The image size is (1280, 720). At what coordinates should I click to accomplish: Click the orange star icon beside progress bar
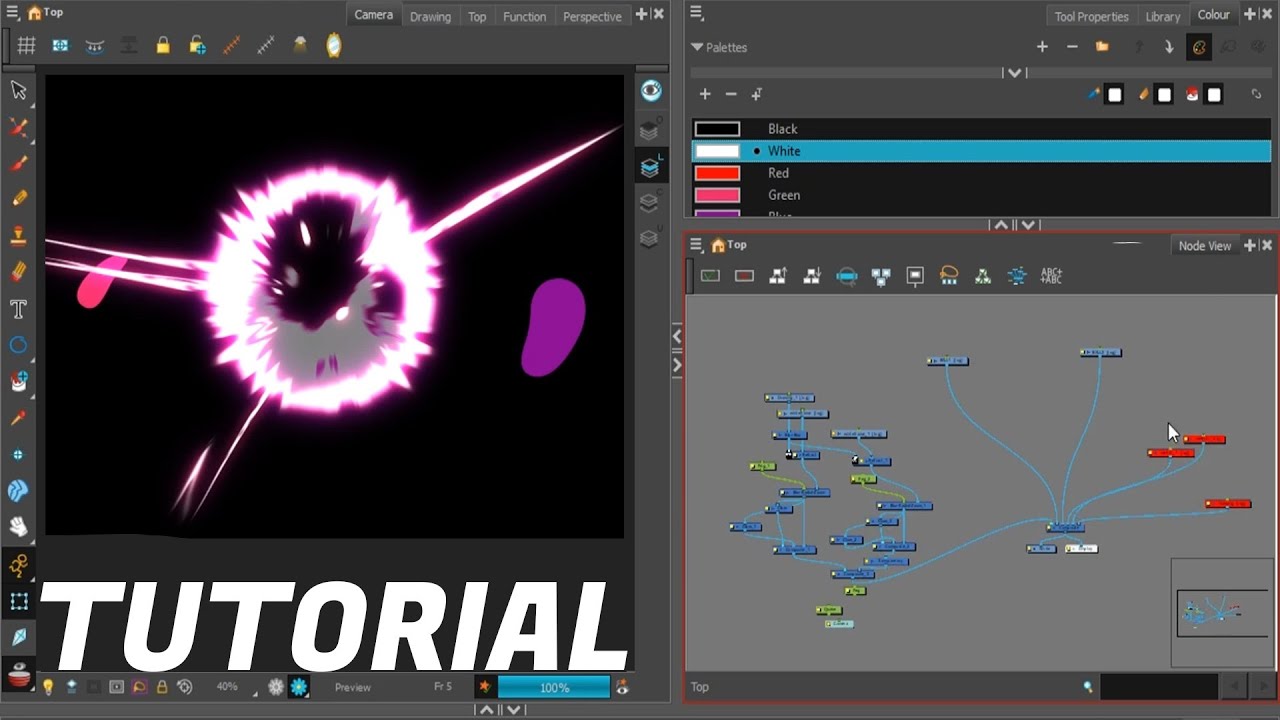tap(485, 687)
